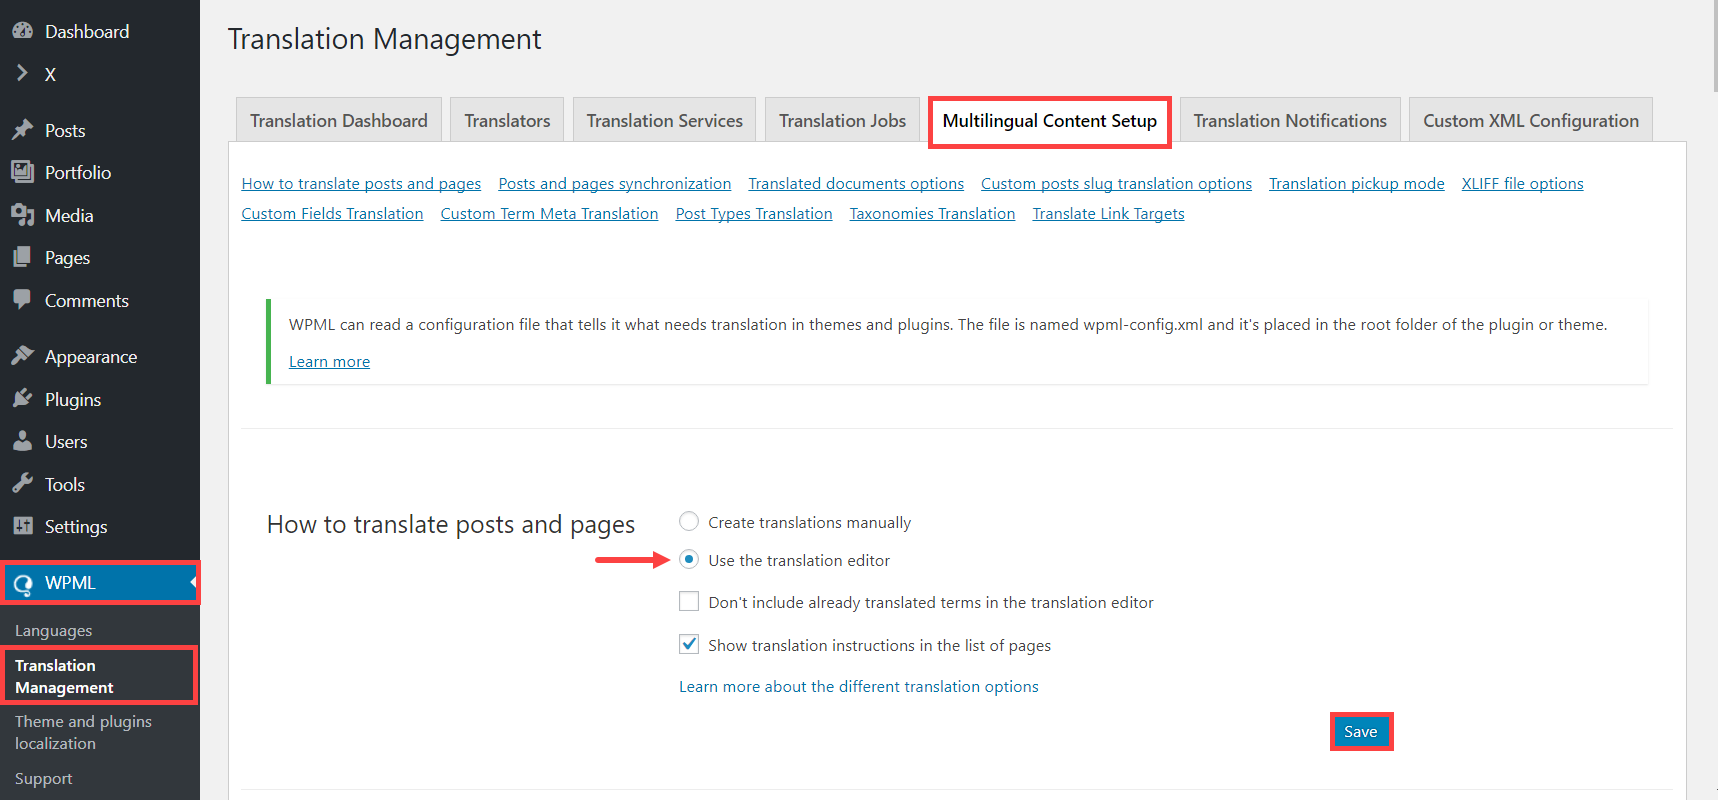
Task: Jump to Taxonomies Translation
Action: point(932,214)
